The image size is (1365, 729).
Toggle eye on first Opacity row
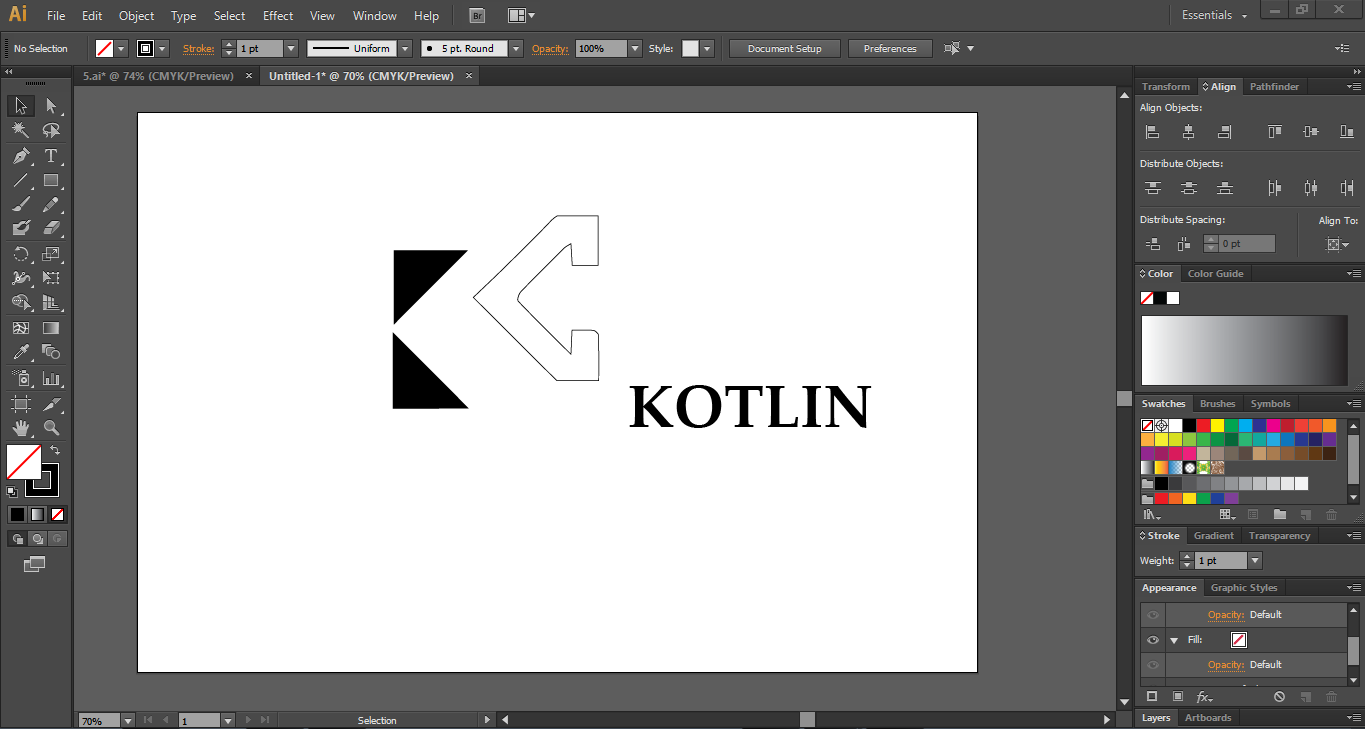coord(1153,615)
